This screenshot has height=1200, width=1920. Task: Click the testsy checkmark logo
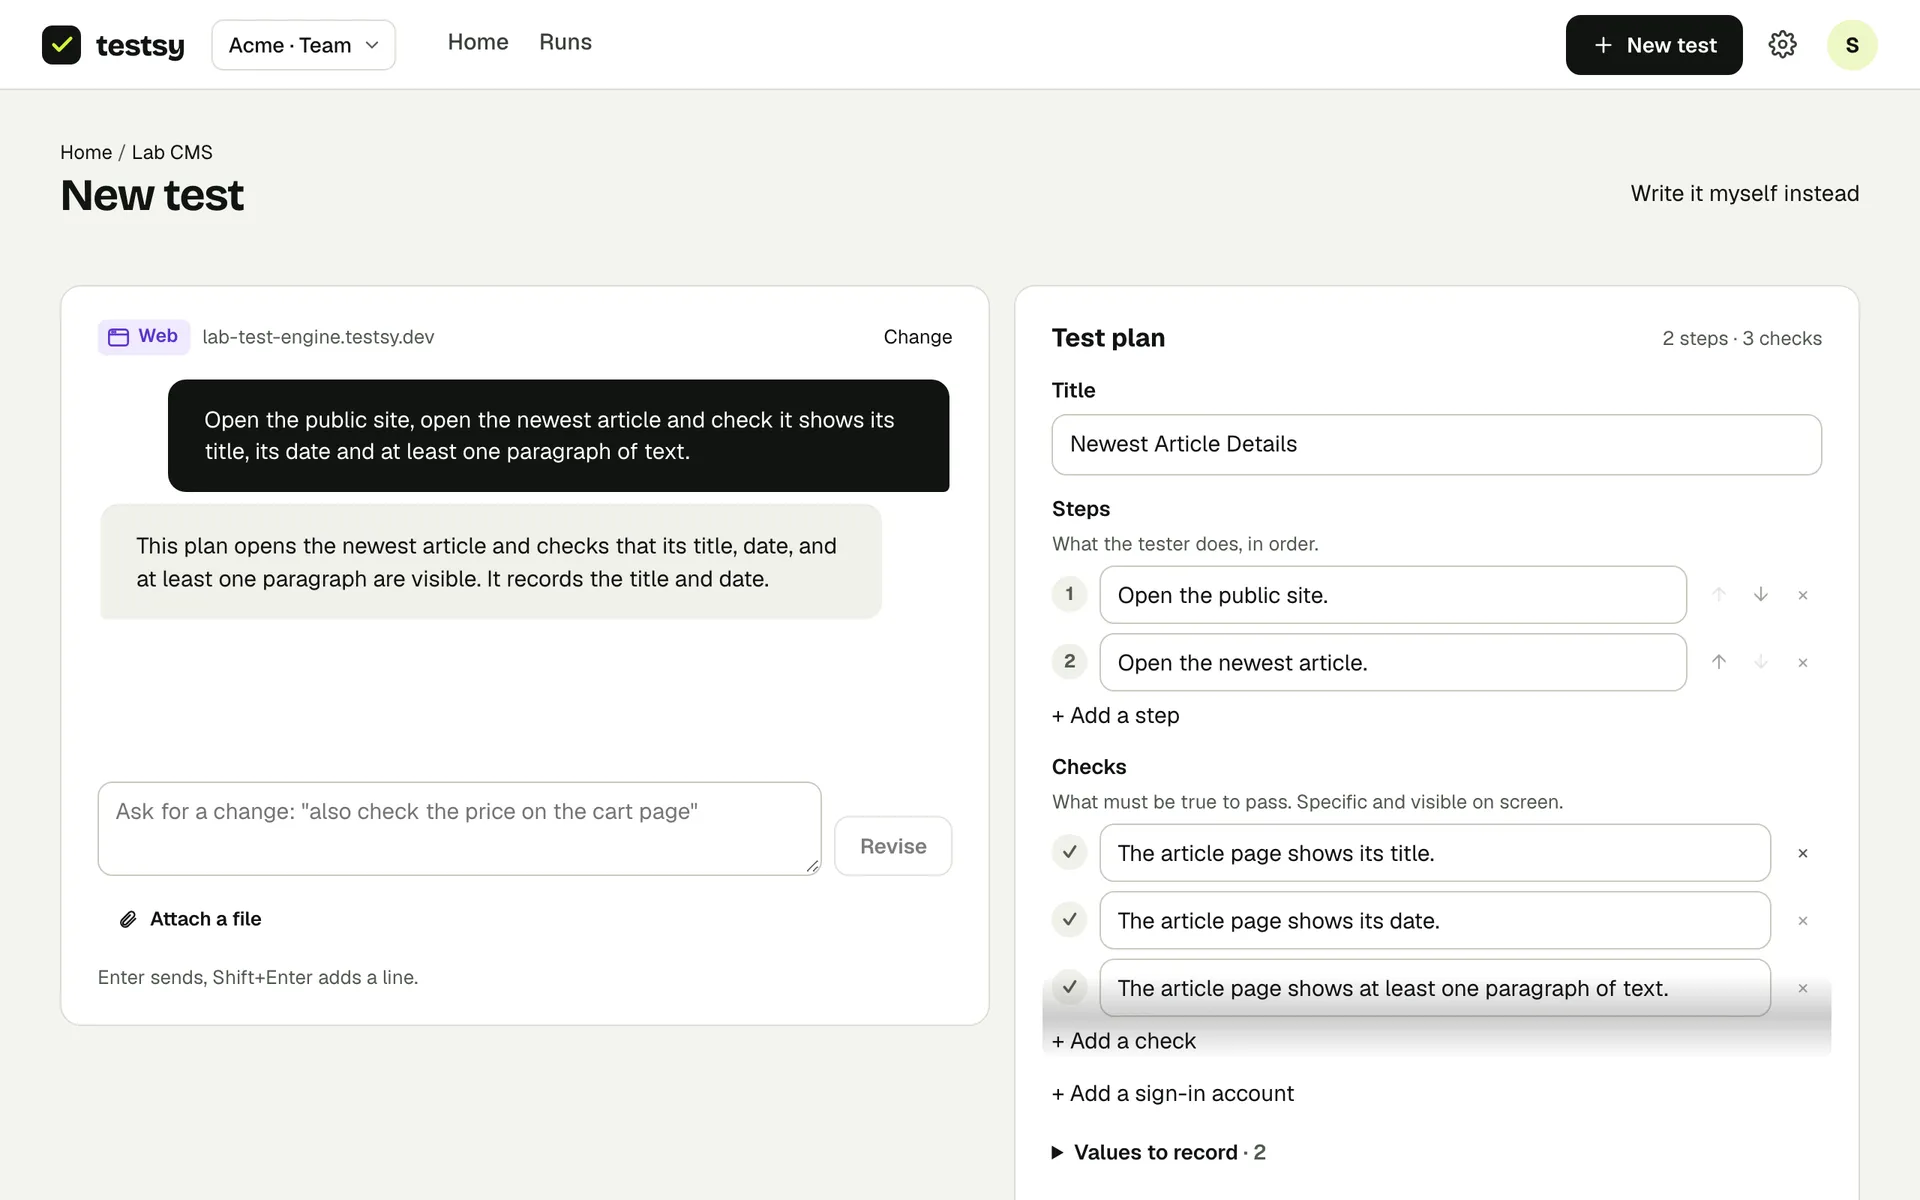click(x=61, y=45)
